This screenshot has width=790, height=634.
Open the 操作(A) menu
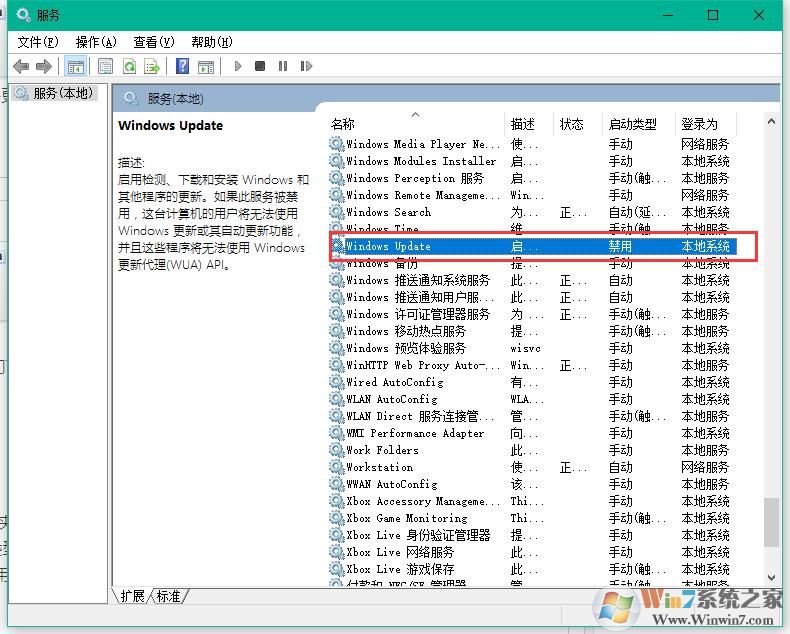tap(96, 42)
